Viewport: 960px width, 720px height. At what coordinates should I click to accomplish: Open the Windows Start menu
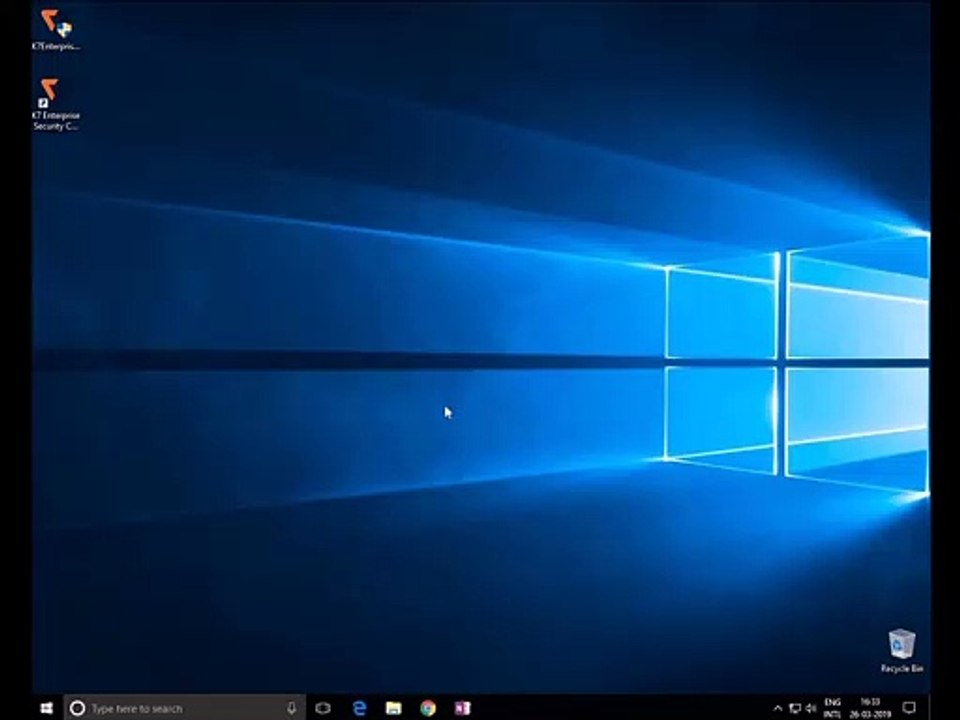(x=47, y=708)
